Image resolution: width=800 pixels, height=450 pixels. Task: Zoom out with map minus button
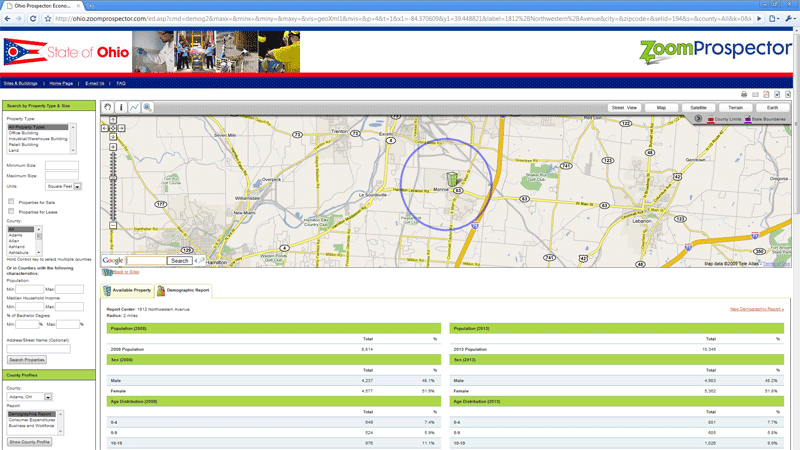pyautogui.click(x=113, y=225)
